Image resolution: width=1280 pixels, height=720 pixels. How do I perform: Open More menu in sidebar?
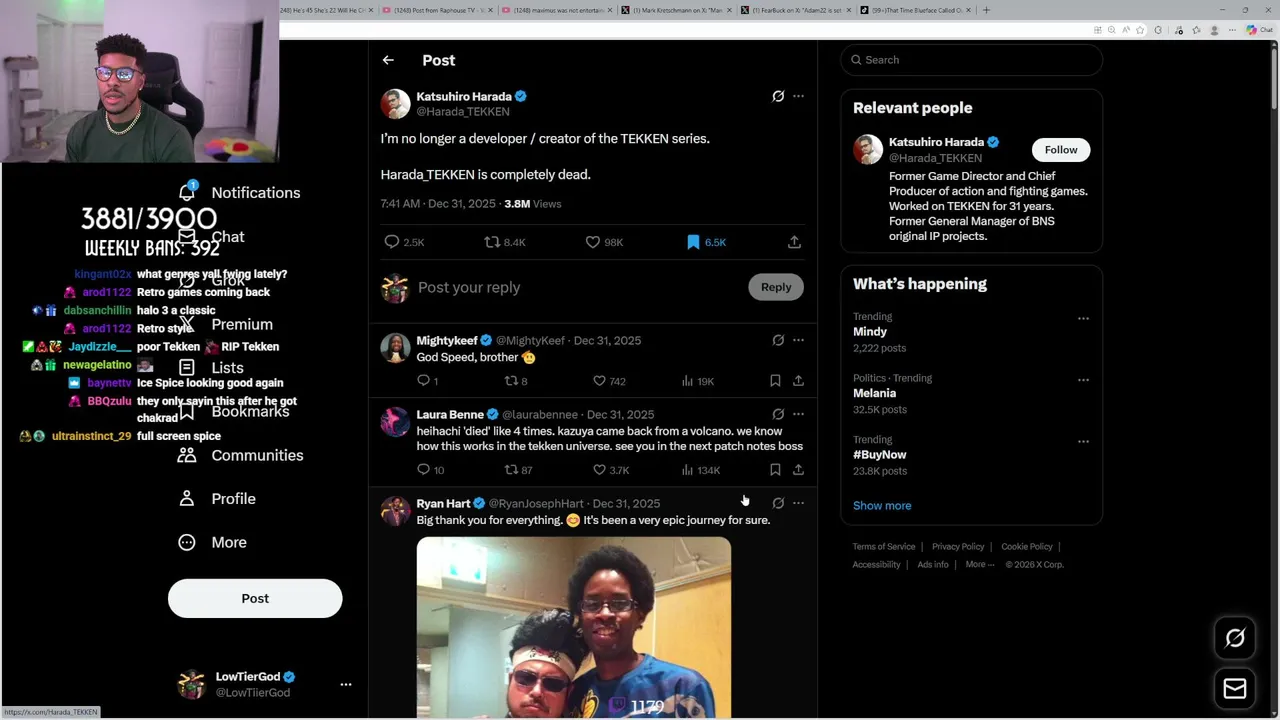point(212,542)
